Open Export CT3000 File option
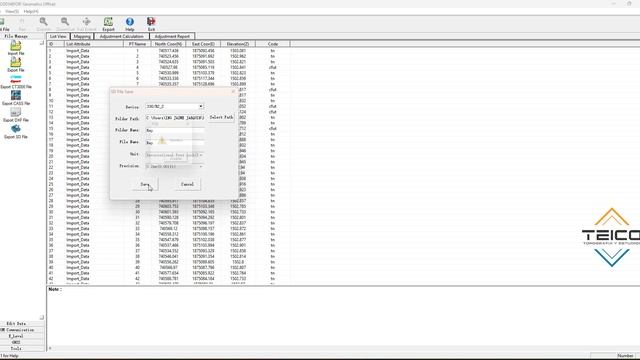 (16, 81)
